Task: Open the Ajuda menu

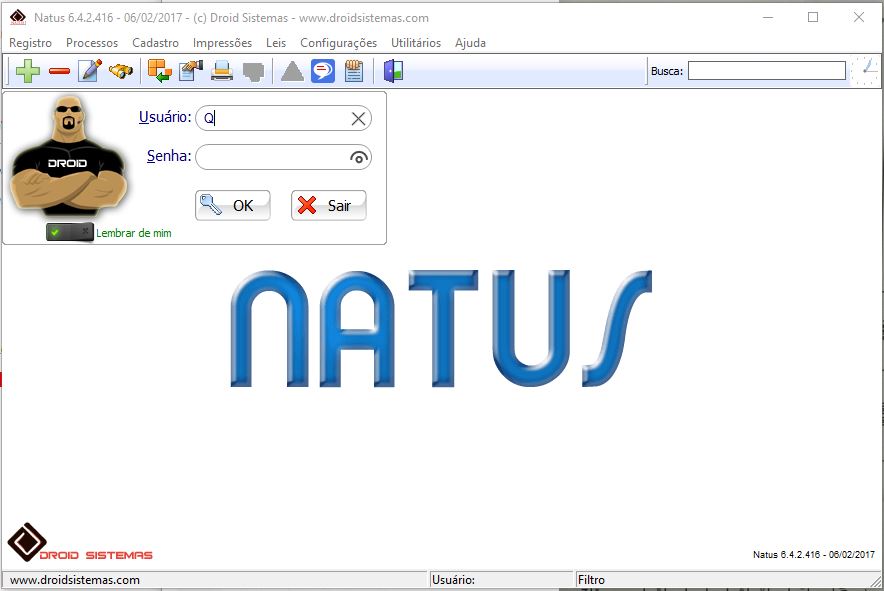Action: pos(470,43)
